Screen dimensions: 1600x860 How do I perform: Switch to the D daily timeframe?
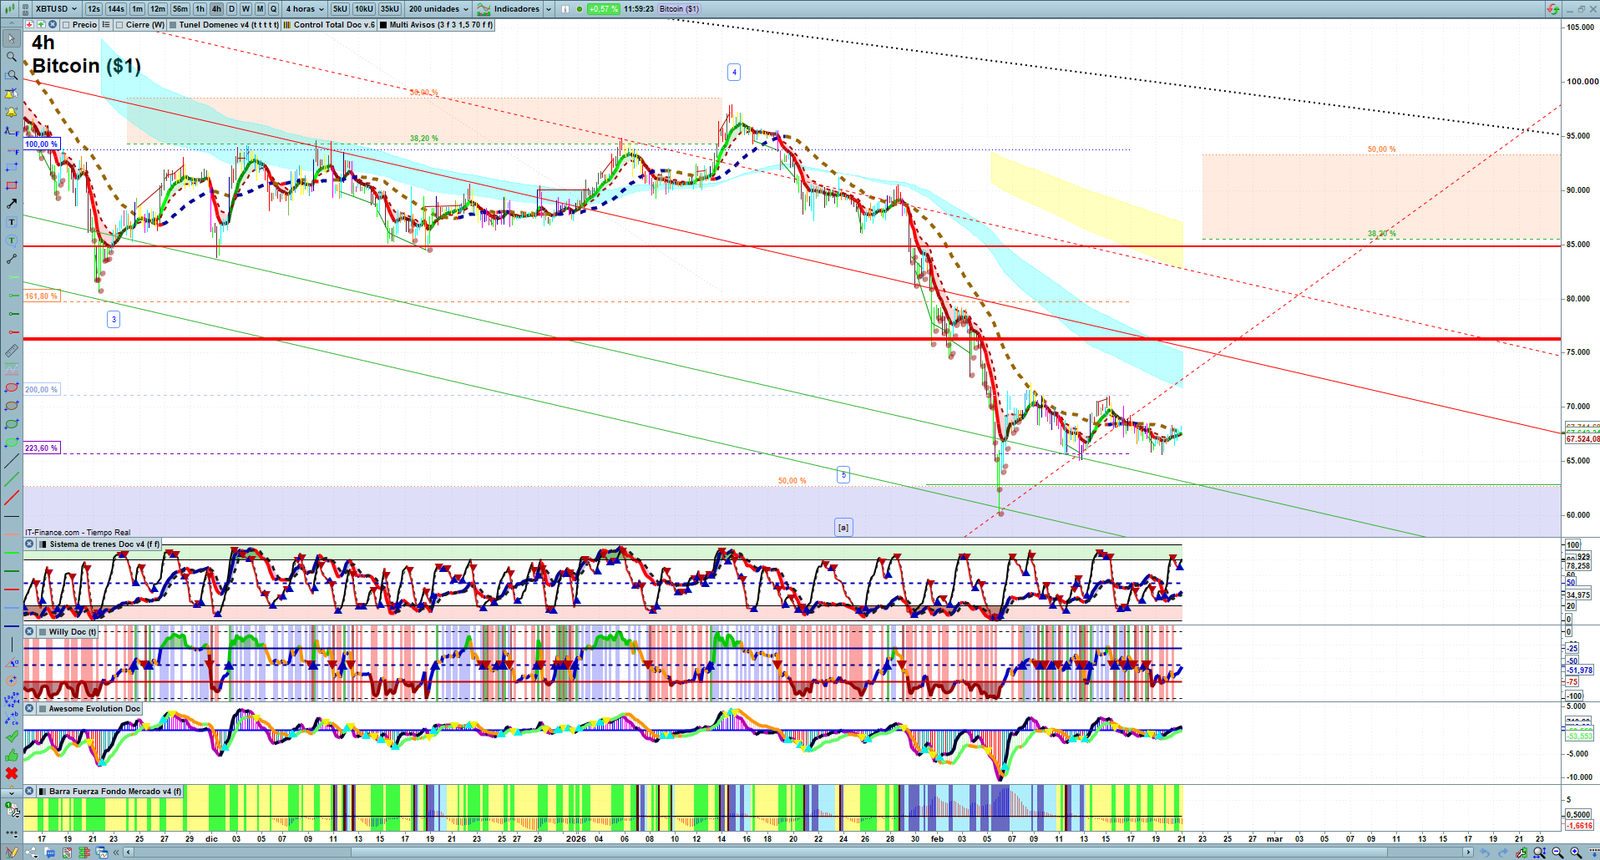231,9
